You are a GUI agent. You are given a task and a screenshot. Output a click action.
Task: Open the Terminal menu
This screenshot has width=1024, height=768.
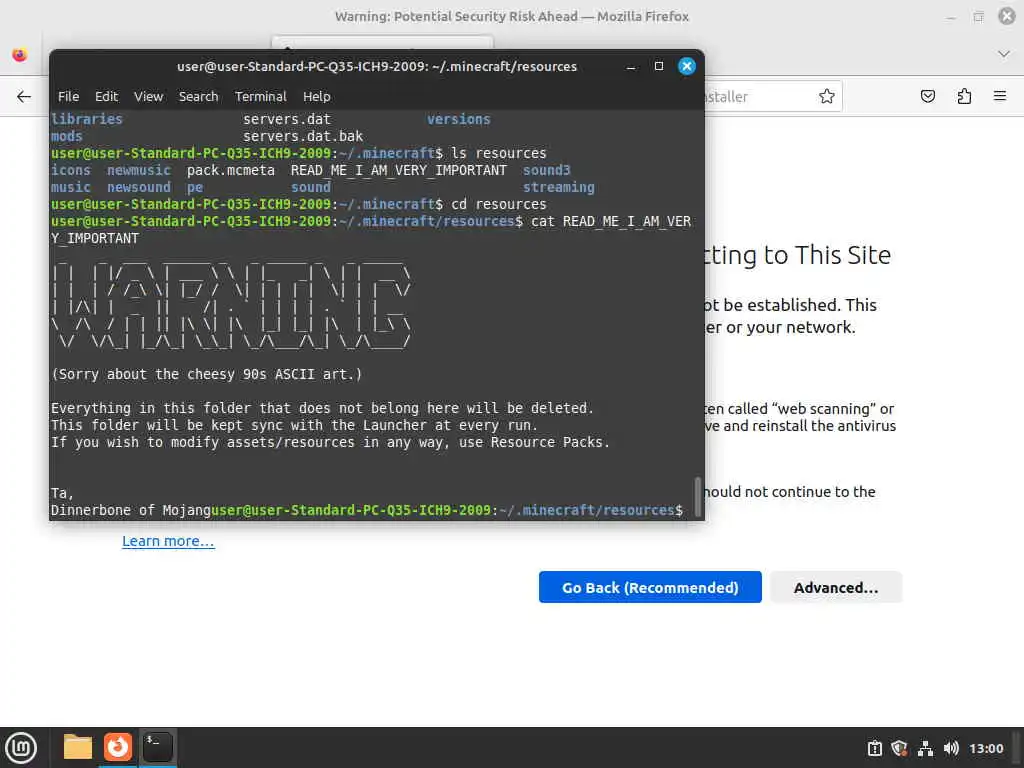[x=261, y=97]
